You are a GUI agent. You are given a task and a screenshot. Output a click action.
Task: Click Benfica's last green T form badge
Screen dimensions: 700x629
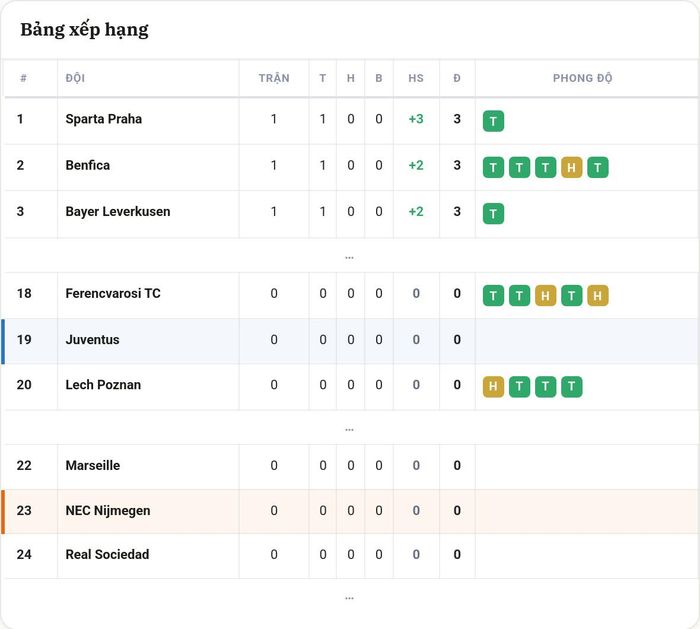(597, 167)
